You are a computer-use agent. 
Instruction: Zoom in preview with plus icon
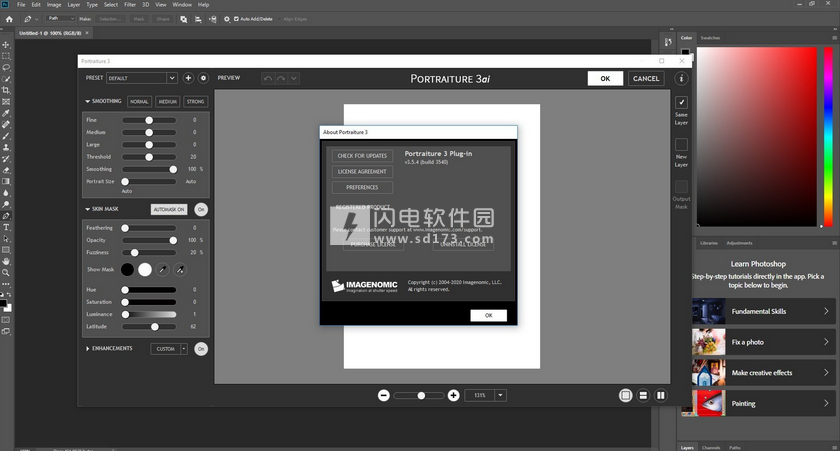click(453, 395)
